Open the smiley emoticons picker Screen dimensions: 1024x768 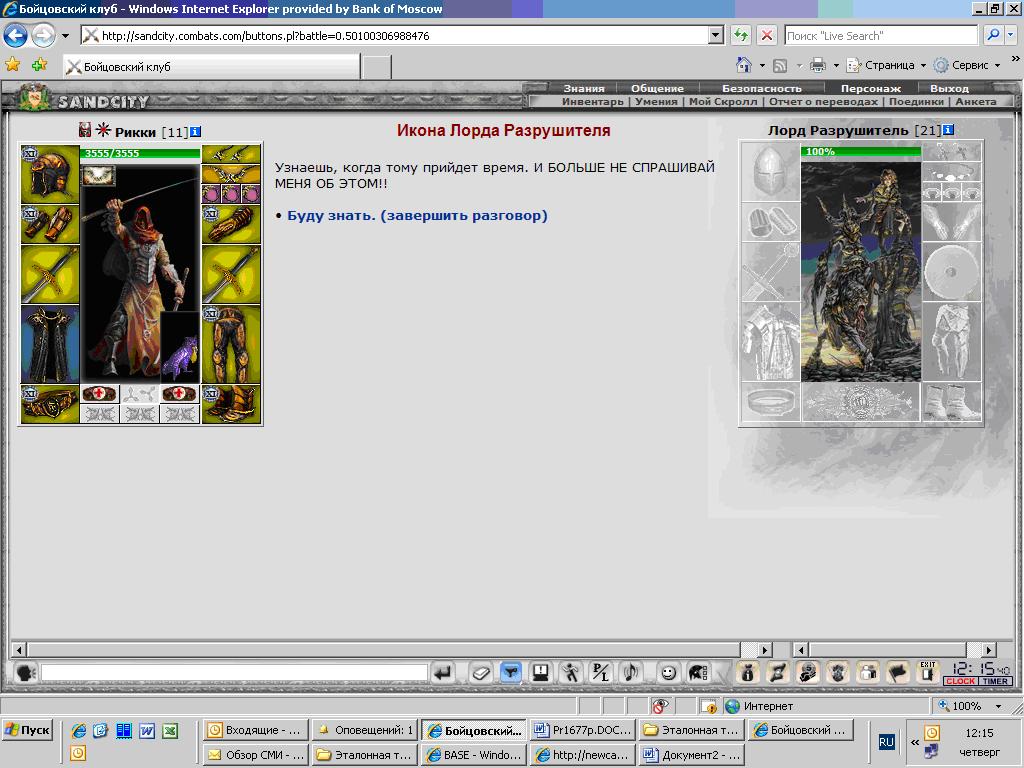(x=667, y=672)
